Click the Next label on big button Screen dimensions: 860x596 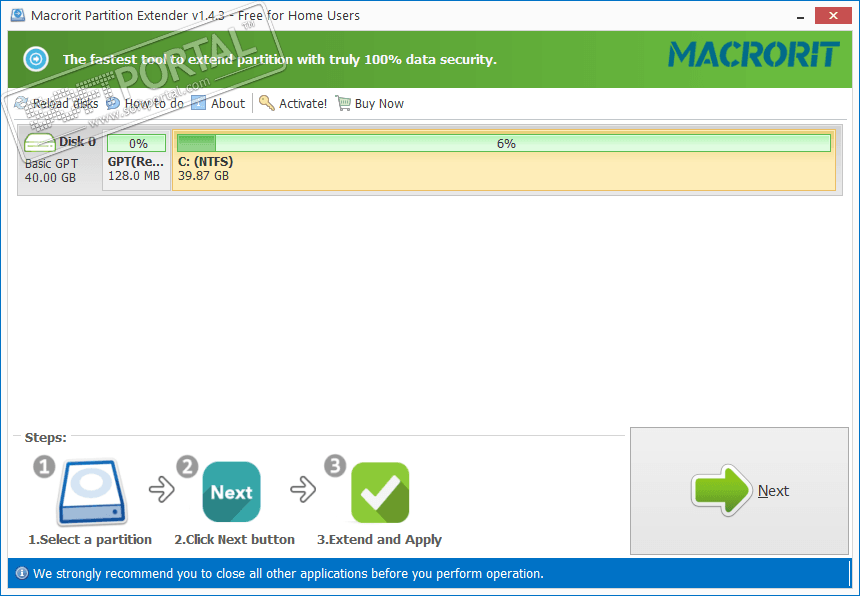click(x=773, y=491)
